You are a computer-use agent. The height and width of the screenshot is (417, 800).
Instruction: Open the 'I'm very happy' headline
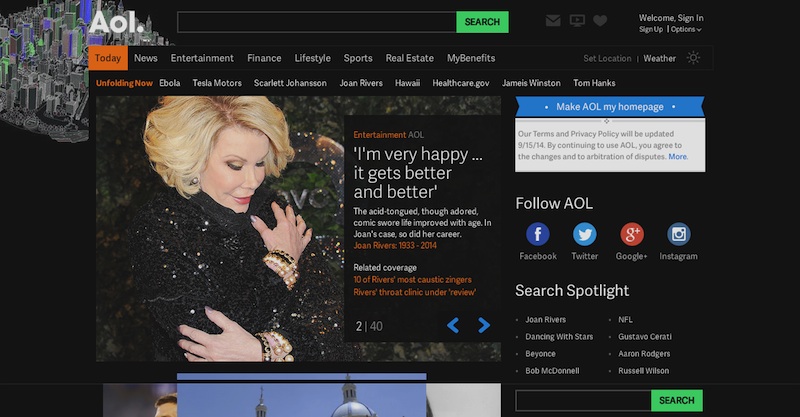[417, 173]
